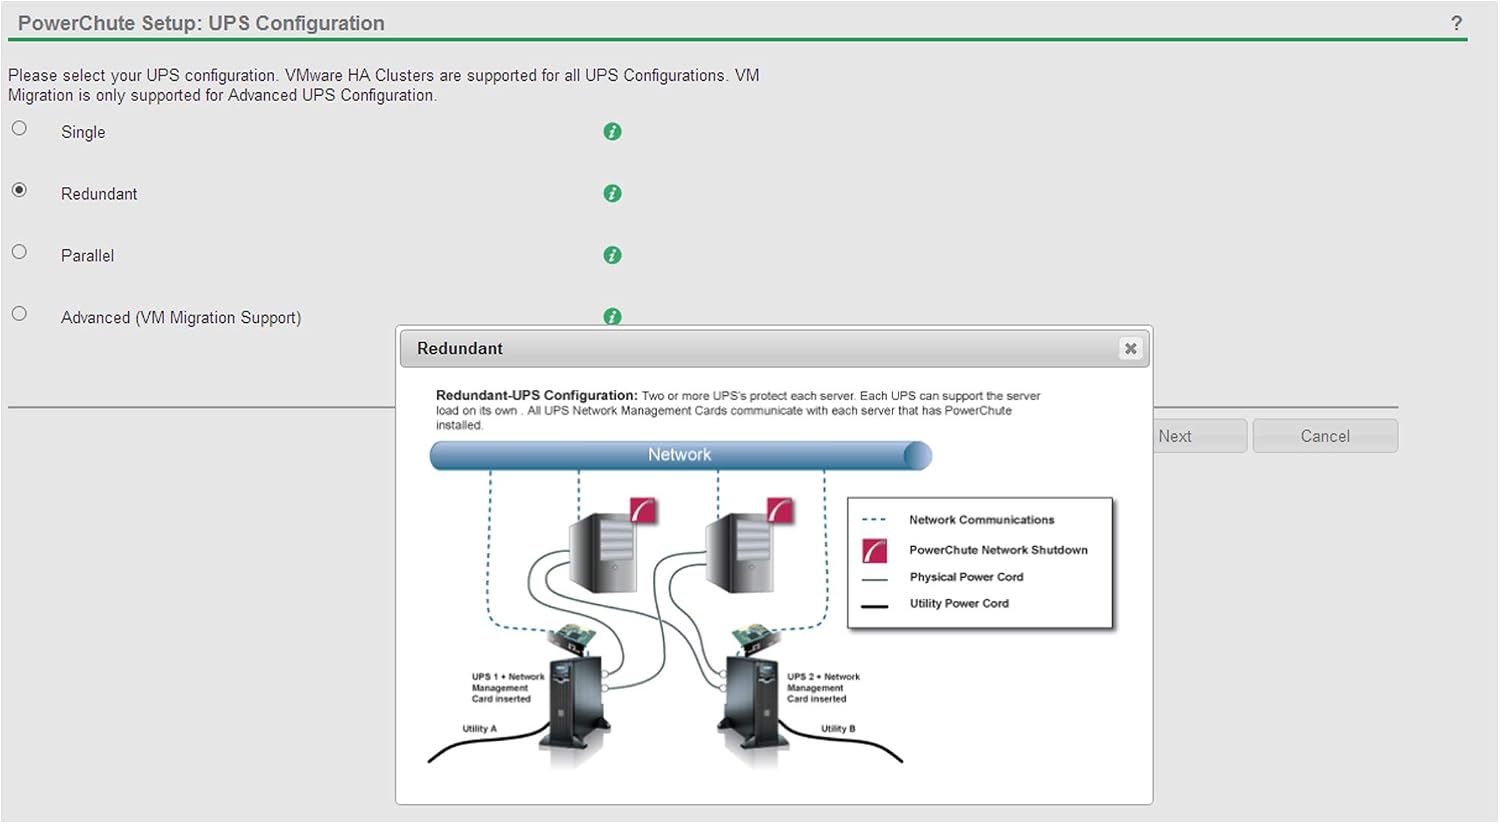
Task: Show info for Parallel configuration
Action: click(613, 256)
